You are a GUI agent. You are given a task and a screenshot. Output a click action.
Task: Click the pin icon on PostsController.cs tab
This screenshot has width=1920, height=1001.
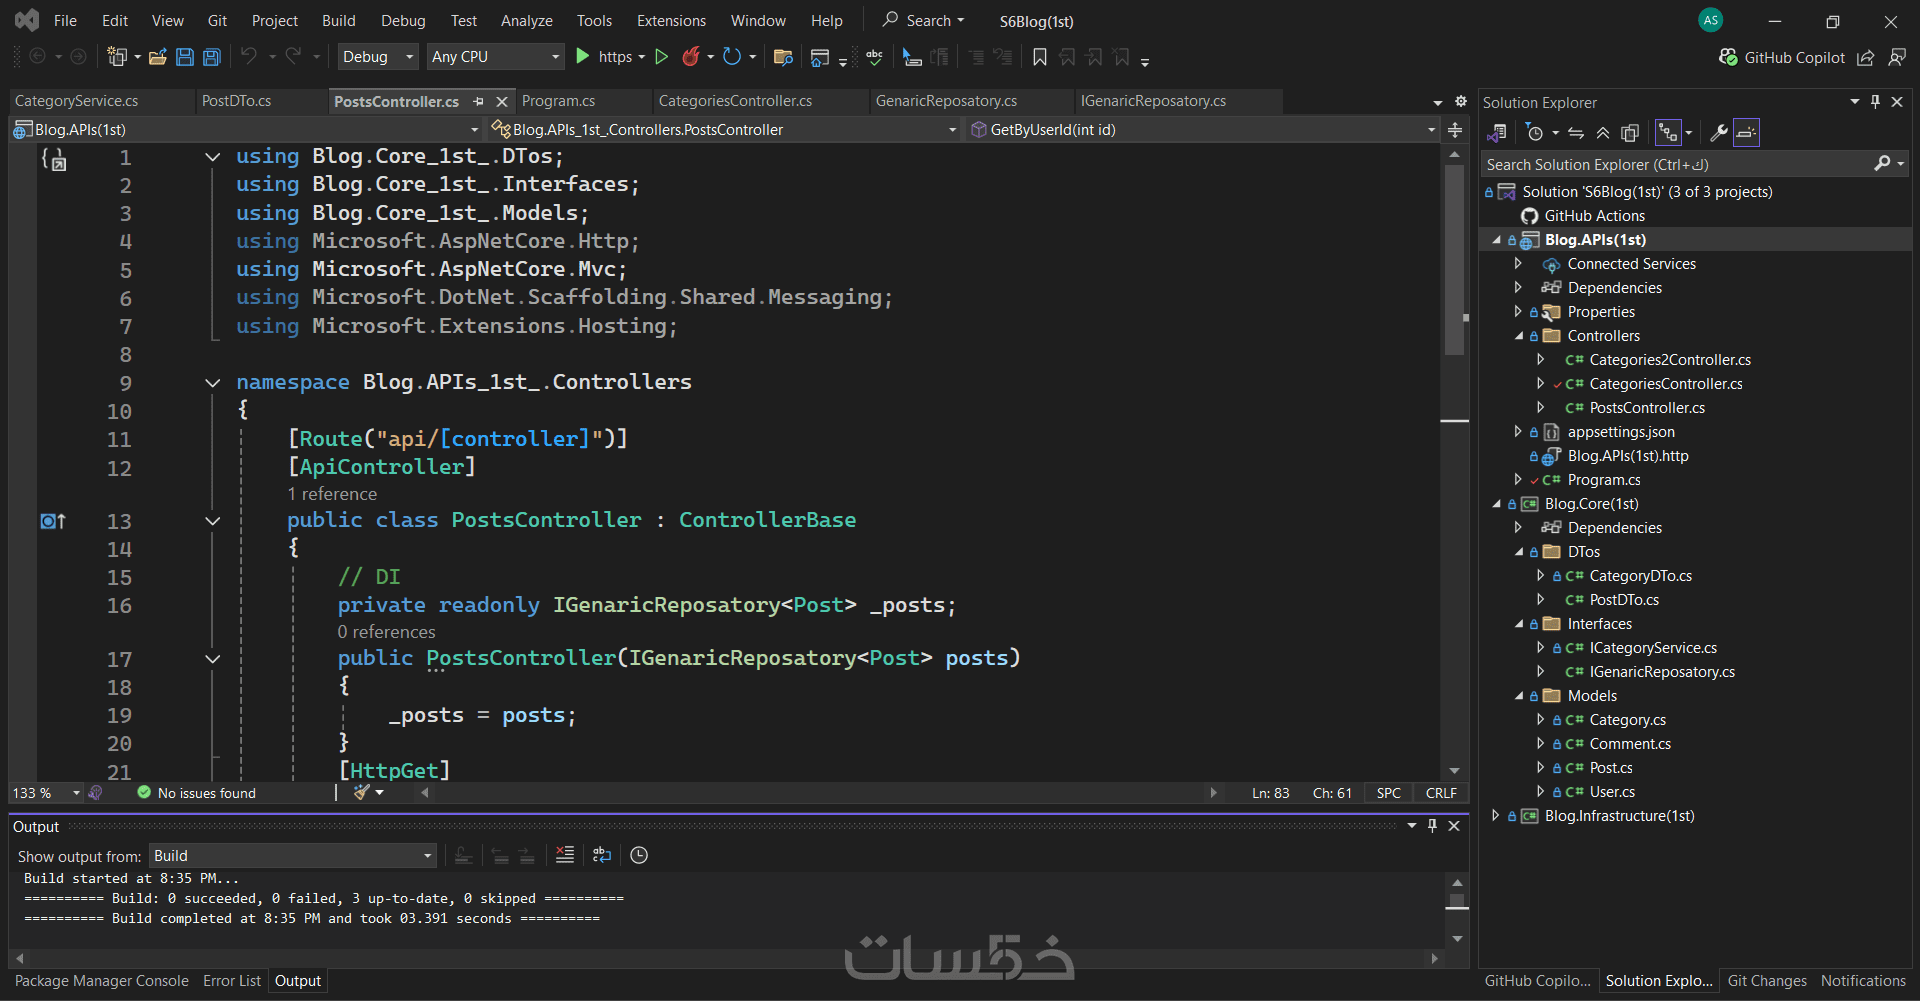478,101
